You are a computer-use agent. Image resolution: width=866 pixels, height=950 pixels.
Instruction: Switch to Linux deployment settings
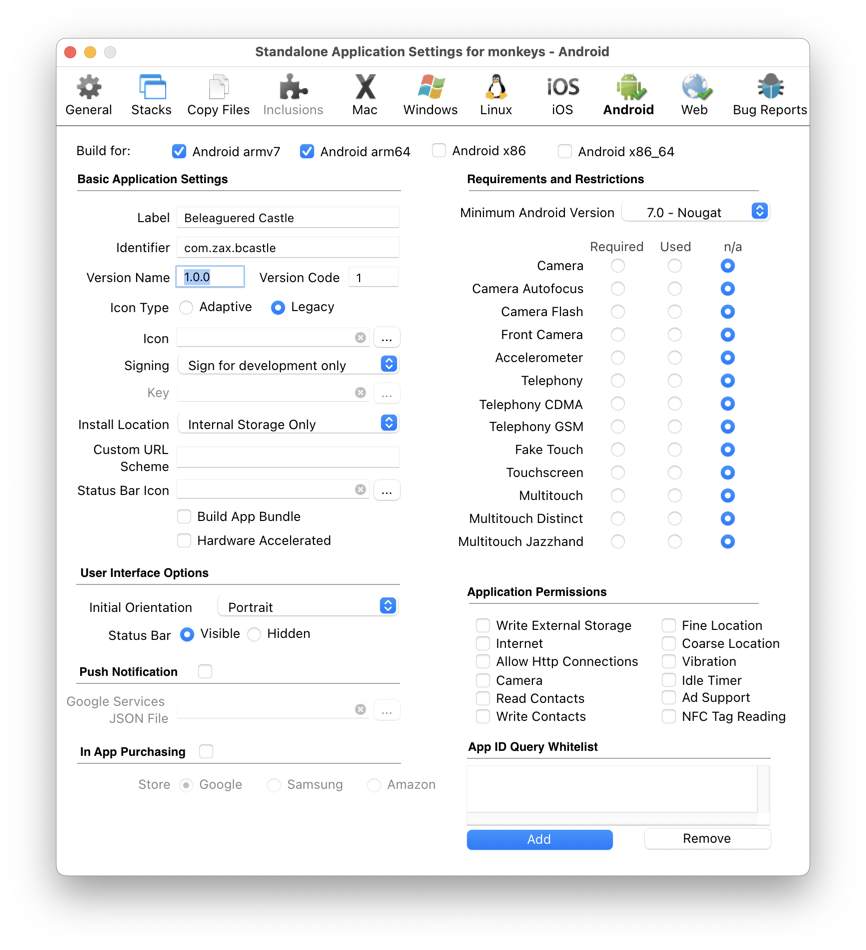496,95
